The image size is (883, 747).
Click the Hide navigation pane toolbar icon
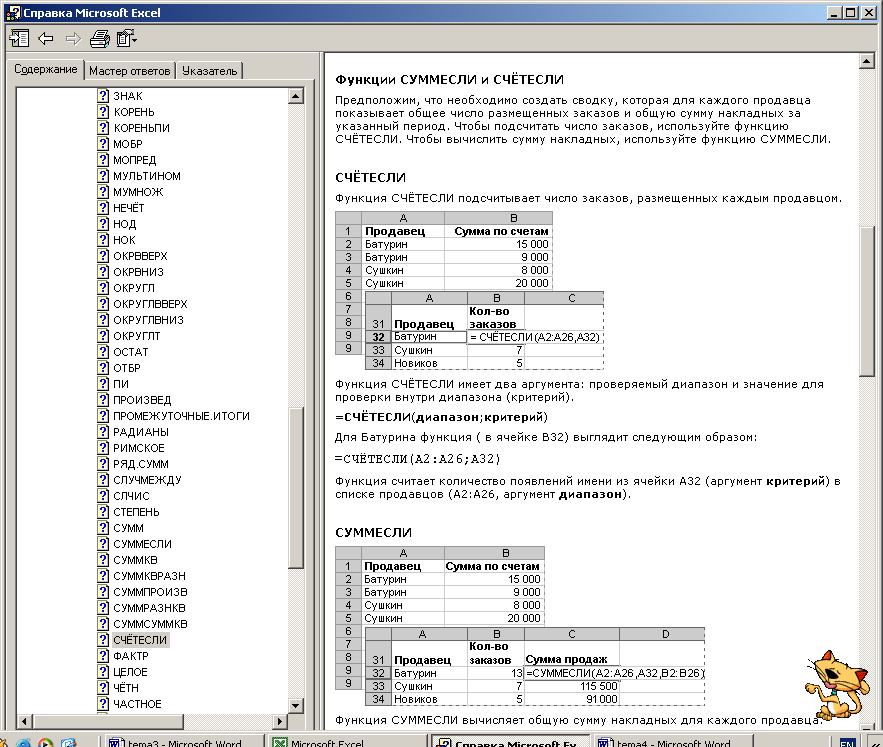pyautogui.click(x=19, y=38)
